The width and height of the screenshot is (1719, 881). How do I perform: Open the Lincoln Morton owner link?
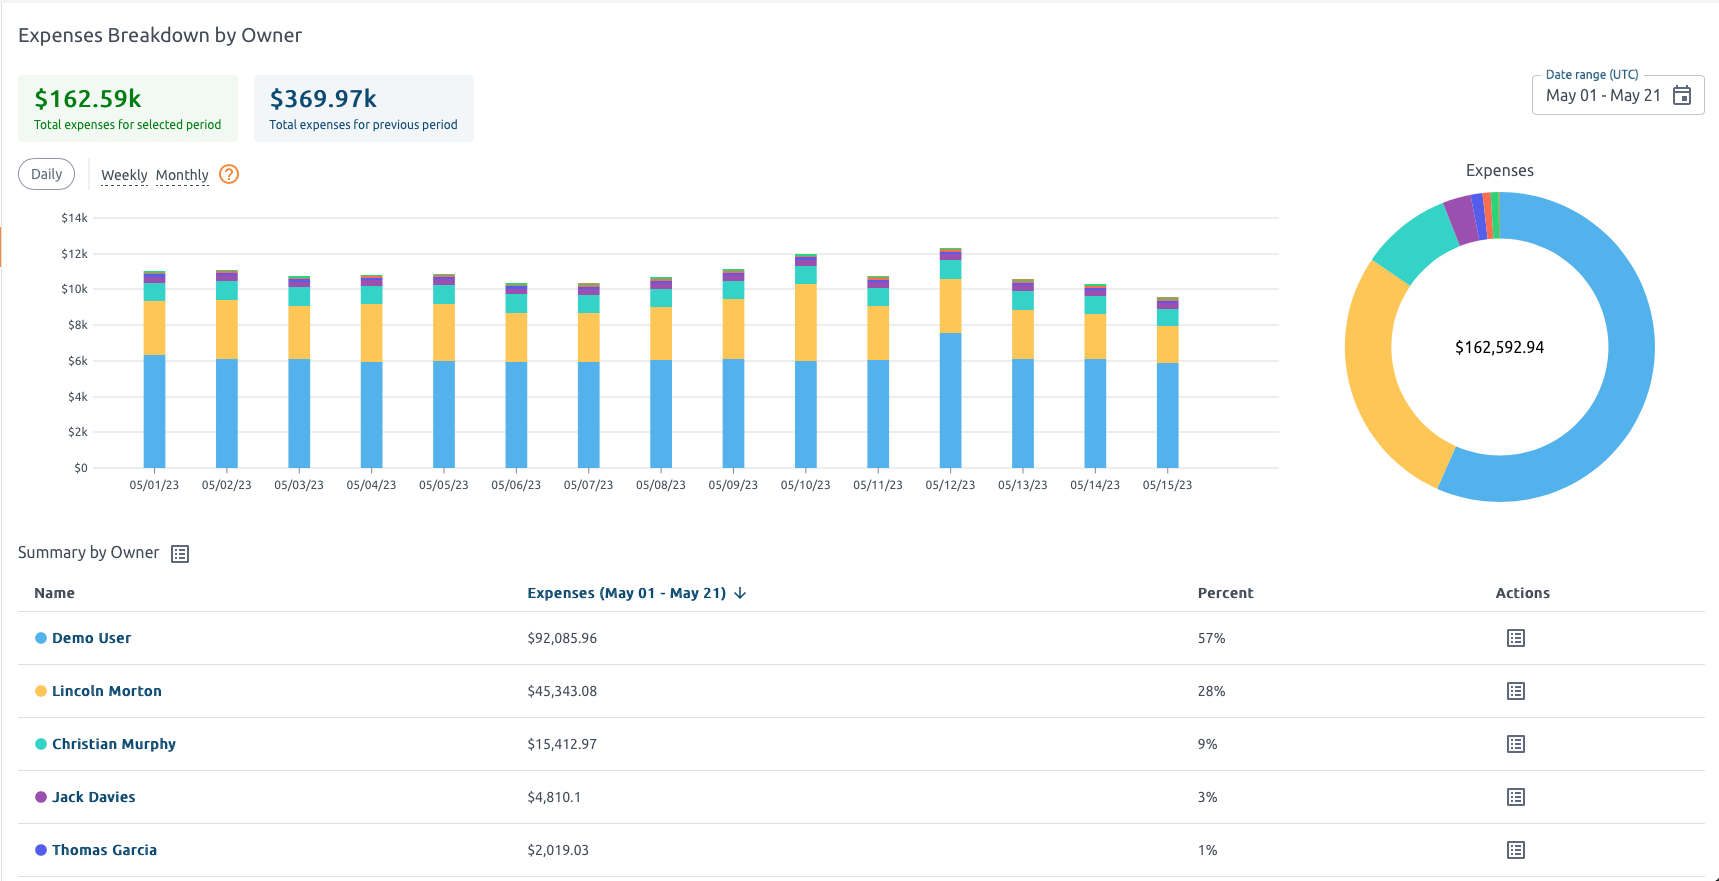tap(106, 691)
